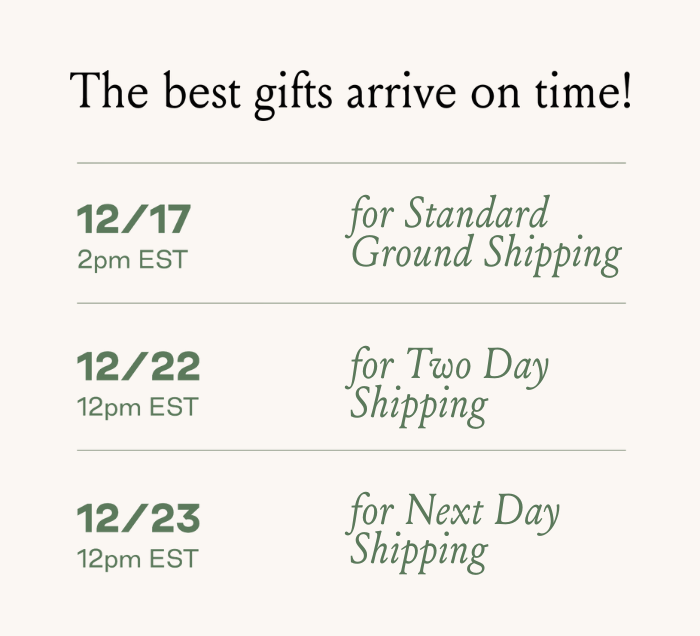The image size is (700, 636).
Task: Click '12pm EST' under the 12/22 date
Action: [138, 408]
